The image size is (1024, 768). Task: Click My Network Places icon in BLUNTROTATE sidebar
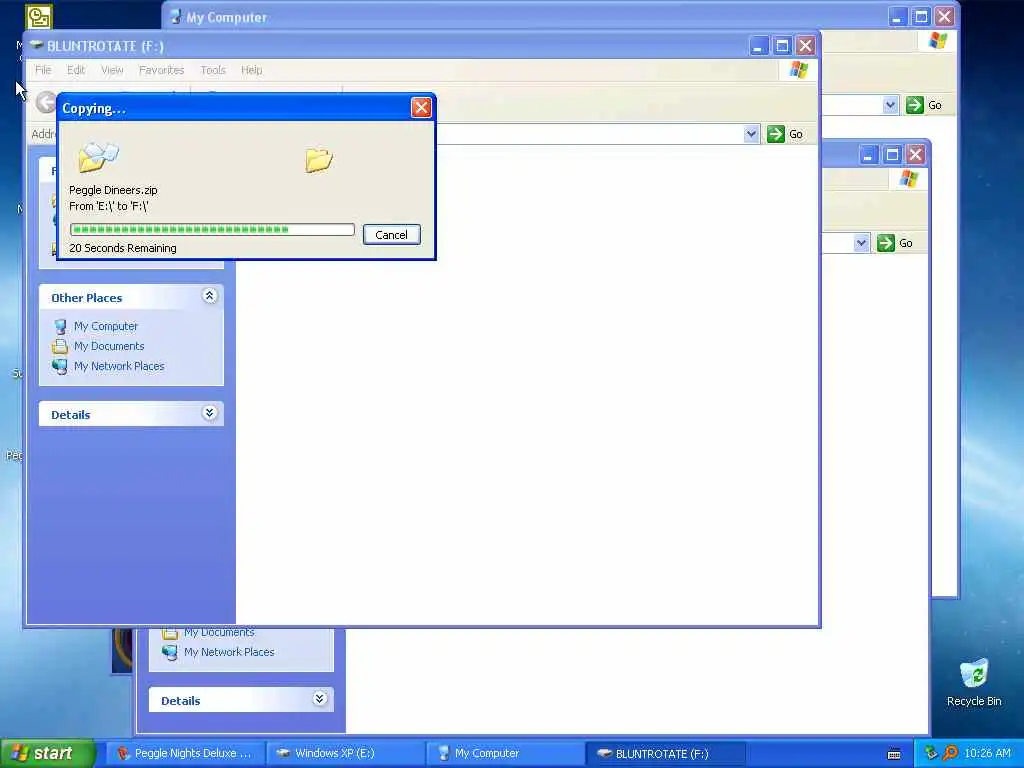click(60, 366)
